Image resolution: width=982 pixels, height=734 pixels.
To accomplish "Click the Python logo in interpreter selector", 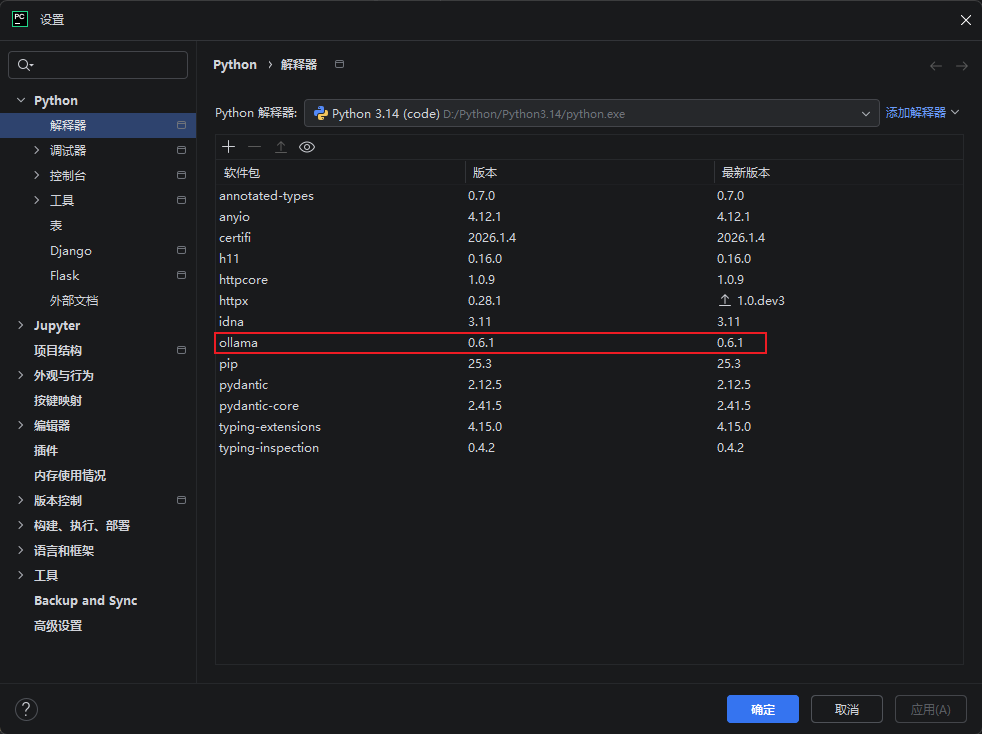I will pos(321,113).
